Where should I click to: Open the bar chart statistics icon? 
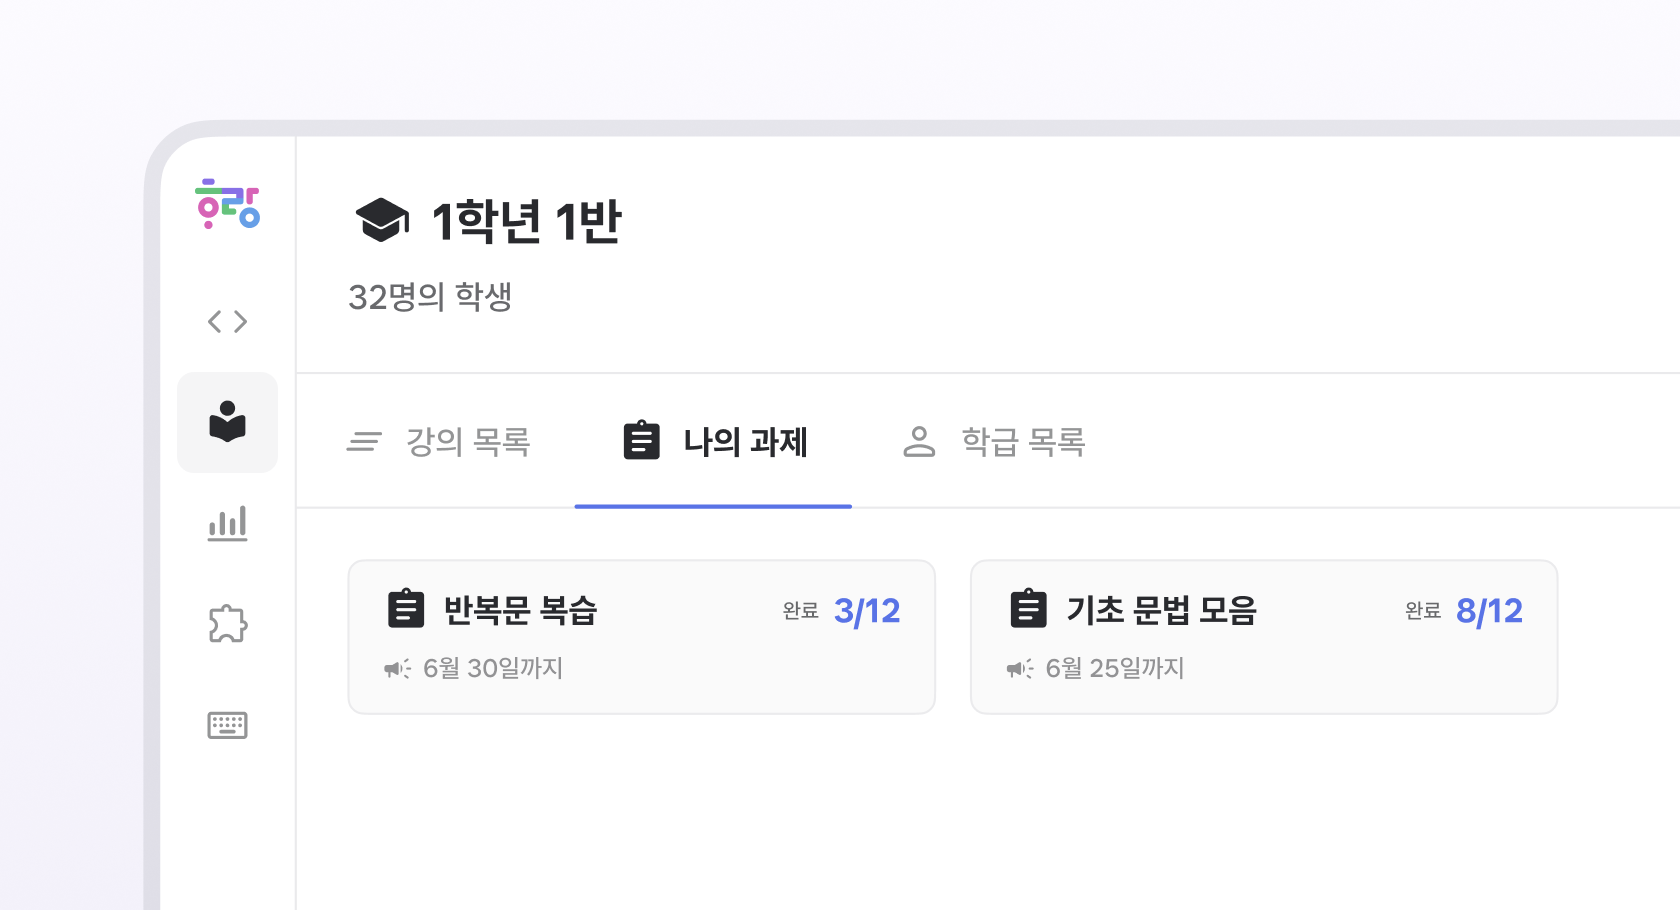(227, 524)
